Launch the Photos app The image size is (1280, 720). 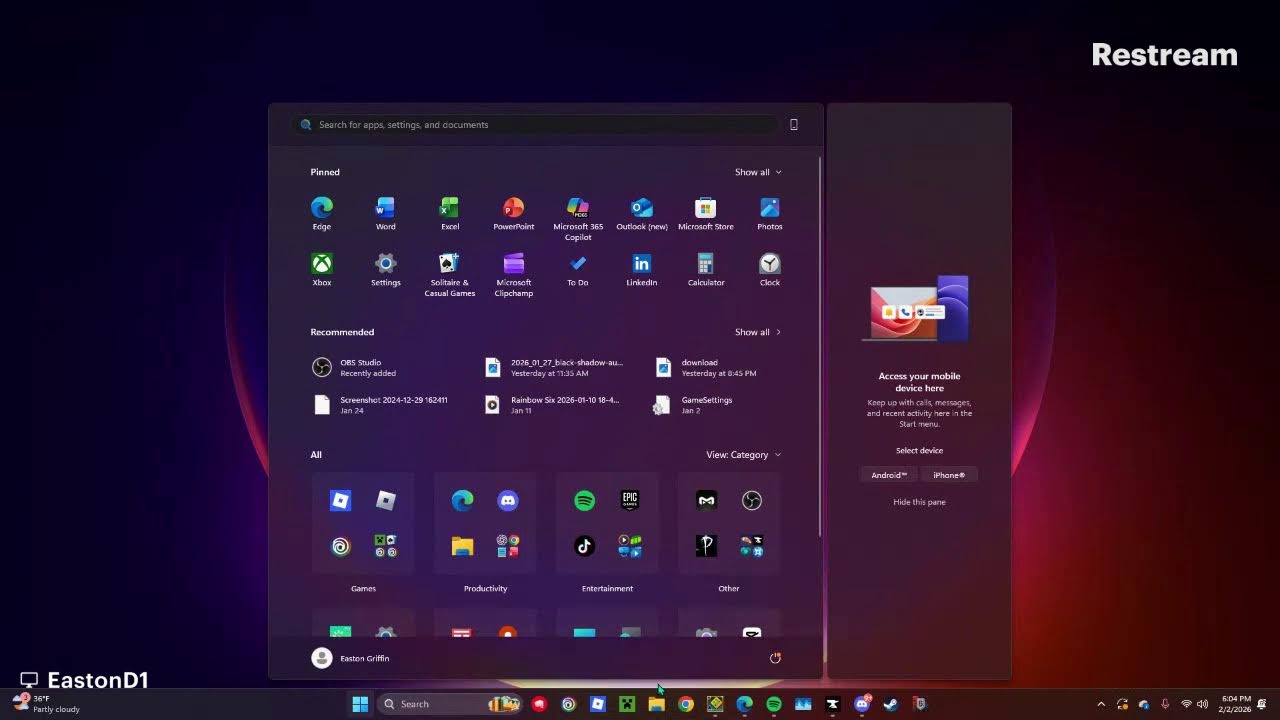[770, 213]
